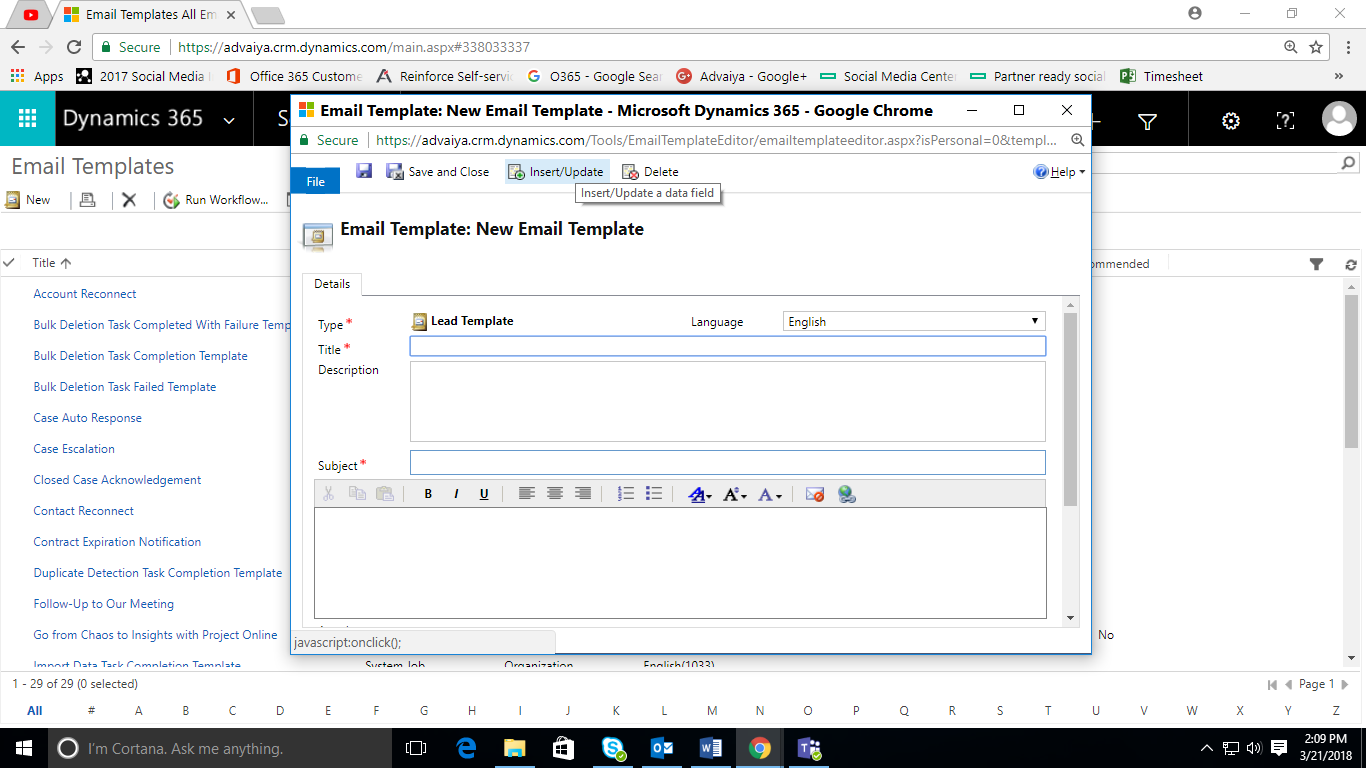Image resolution: width=1366 pixels, height=768 pixels.
Task: Click the delete X icon in command bar
Action: pos(129,200)
